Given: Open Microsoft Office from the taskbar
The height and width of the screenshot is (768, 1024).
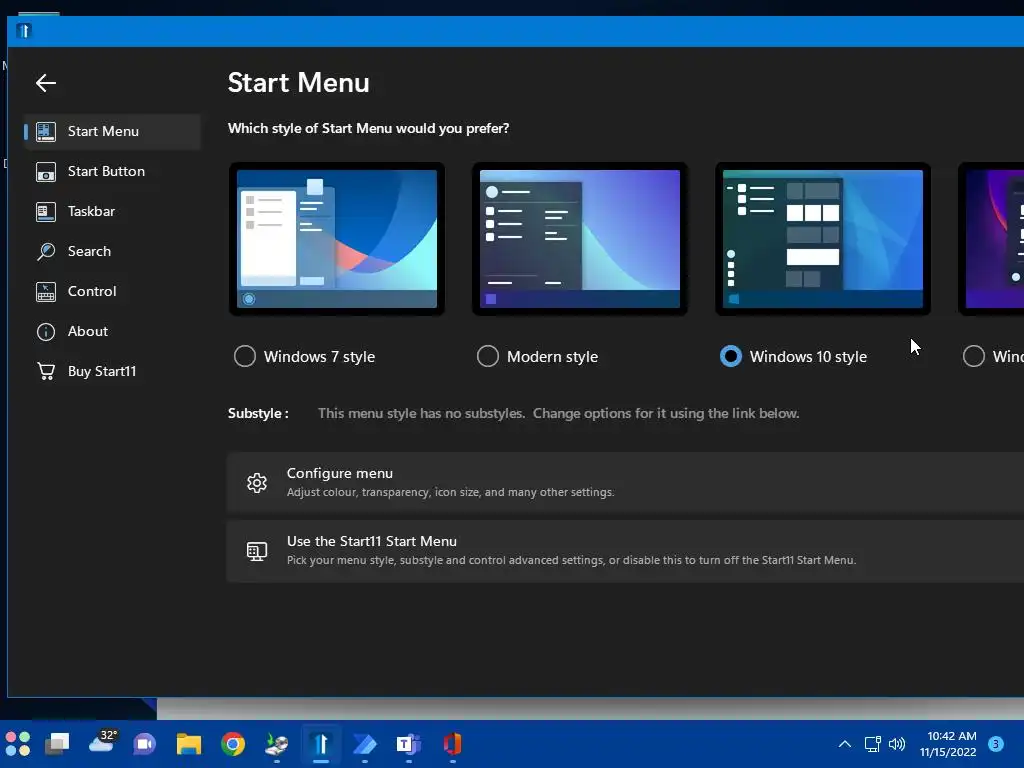Looking at the screenshot, I should [x=453, y=744].
